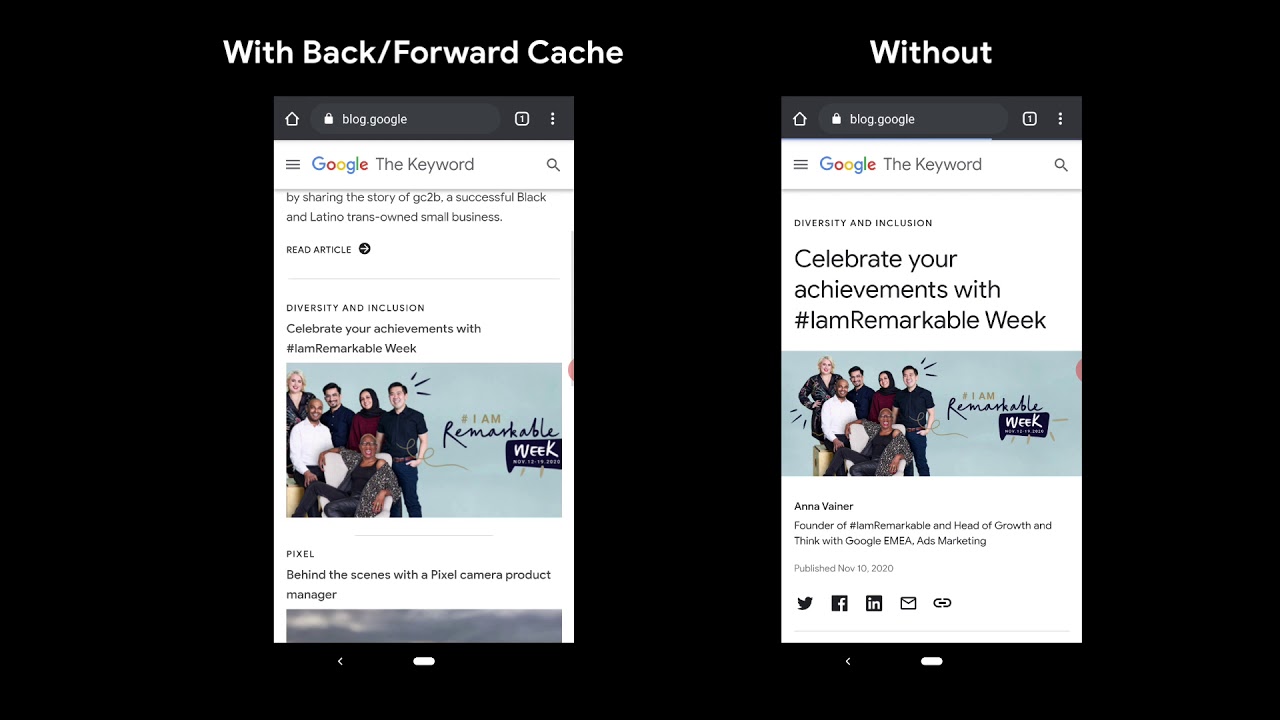Image resolution: width=1280 pixels, height=720 pixels.
Task: Open hamburger menu on right Keyword page
Action: pyautogui.click(x=800, y=165)
